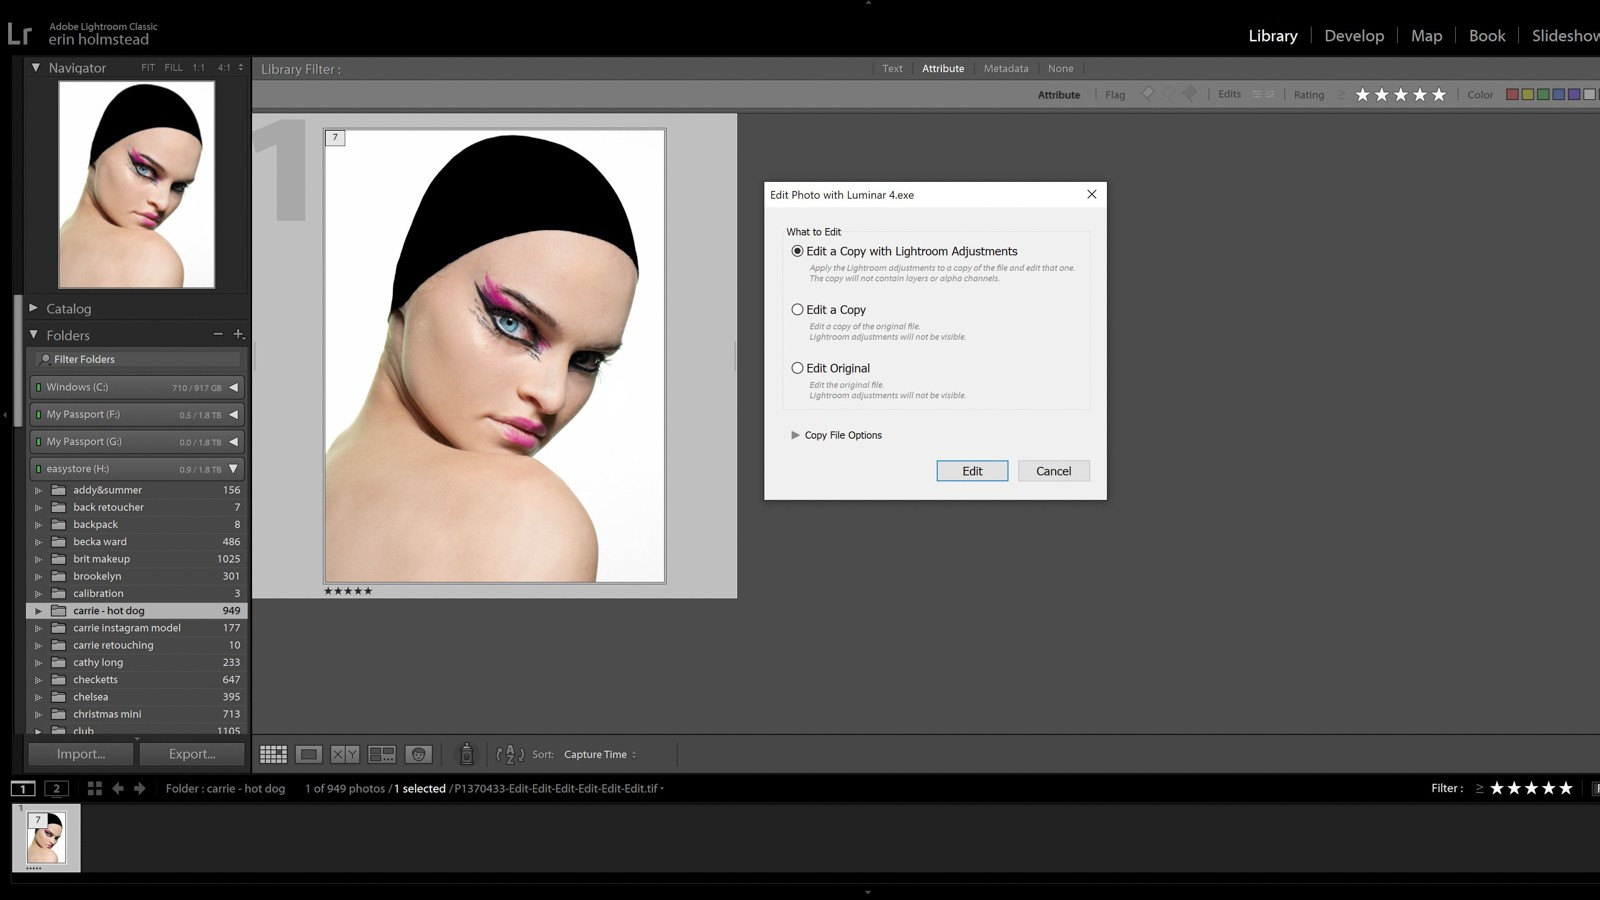Open Survey view icon

click(382, 754)
